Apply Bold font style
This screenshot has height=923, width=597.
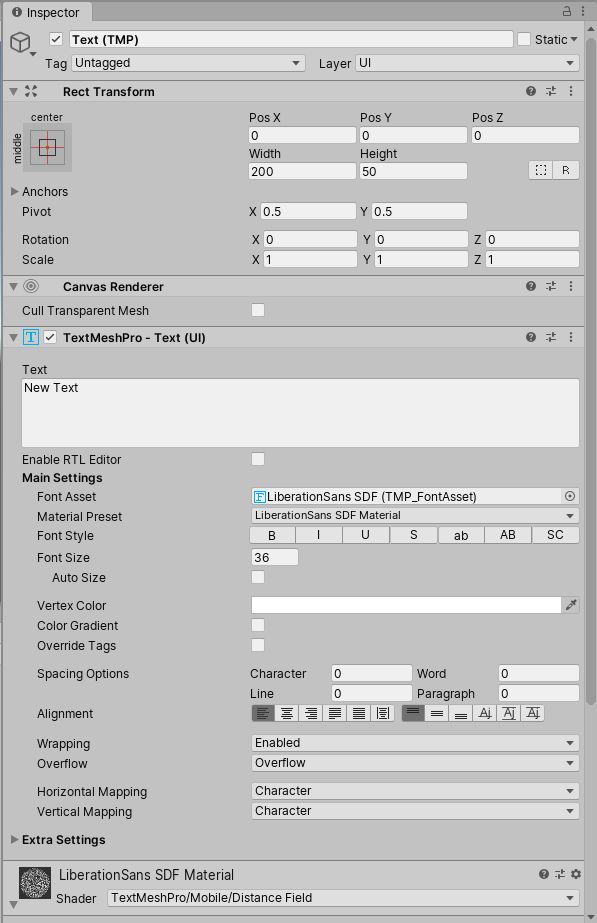click(272, 535)
